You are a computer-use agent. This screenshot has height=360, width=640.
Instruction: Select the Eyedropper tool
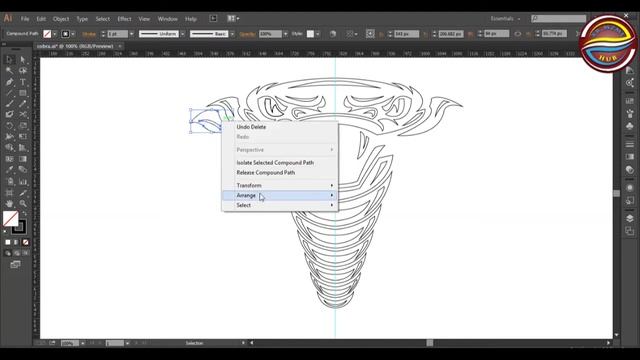[x=9, y=170]
